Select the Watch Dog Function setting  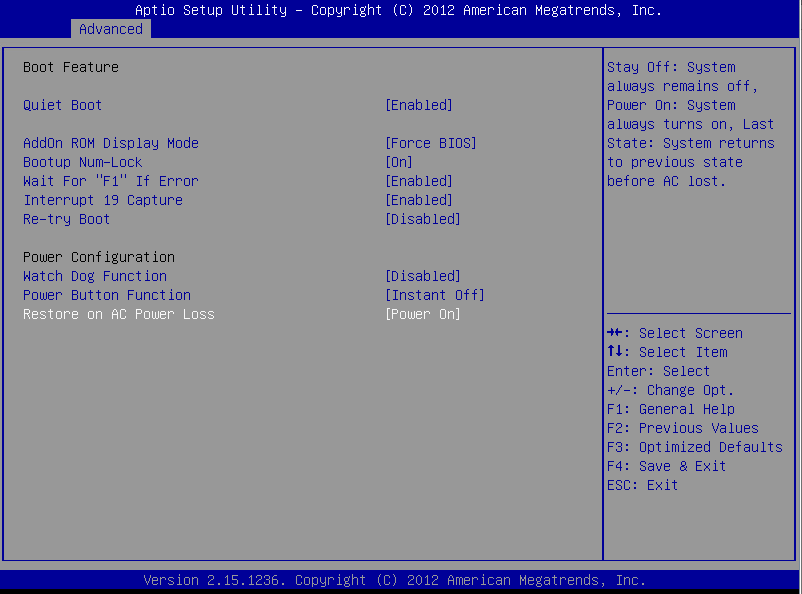pyautogui.click(x=94, y=276)
